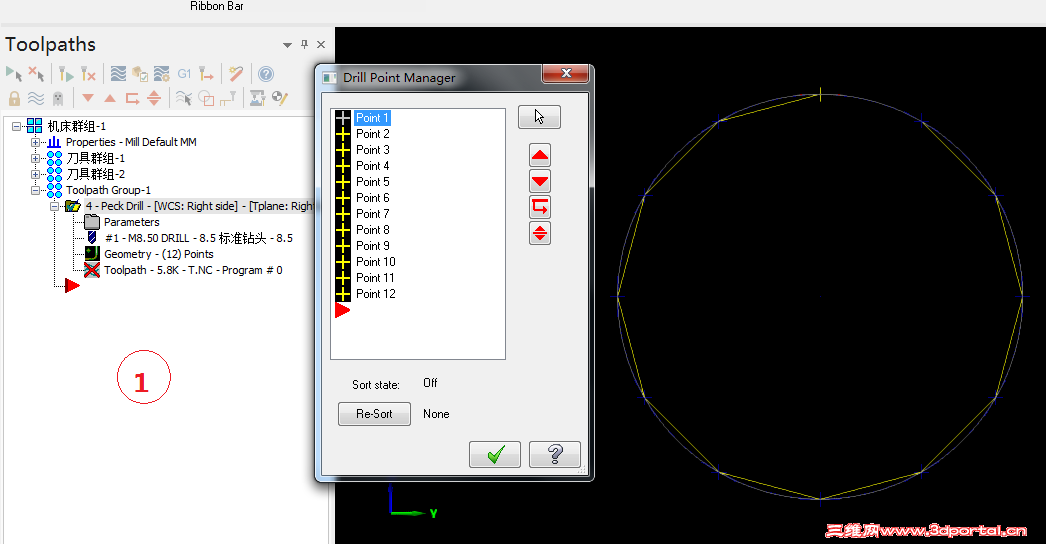Toggle locking with padlock icon
Viewport: 1046px width, 544px height.
click(14, 98)
